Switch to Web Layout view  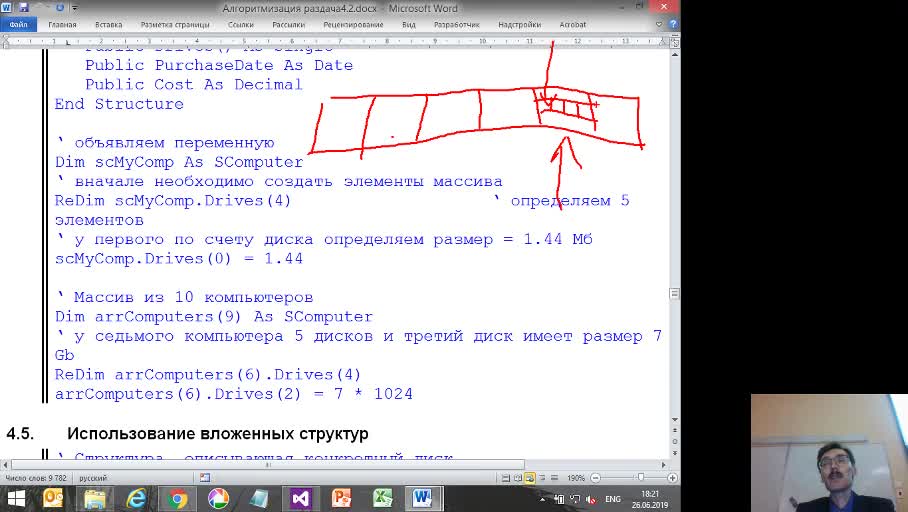(x=529, y=478)
